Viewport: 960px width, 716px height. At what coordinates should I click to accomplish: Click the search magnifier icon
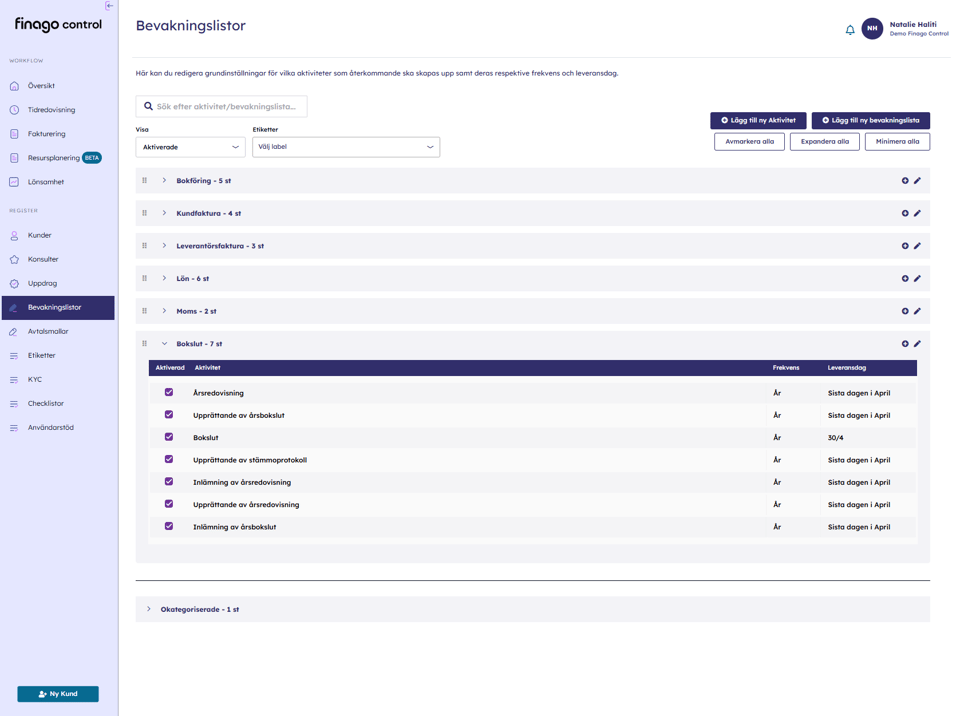tap(148, 106)
